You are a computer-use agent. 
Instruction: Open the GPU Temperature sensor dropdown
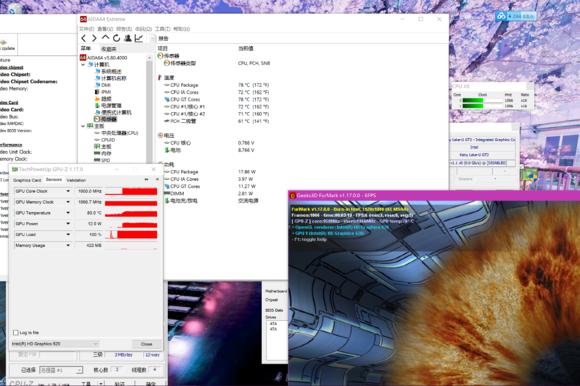tap(68, 213)
